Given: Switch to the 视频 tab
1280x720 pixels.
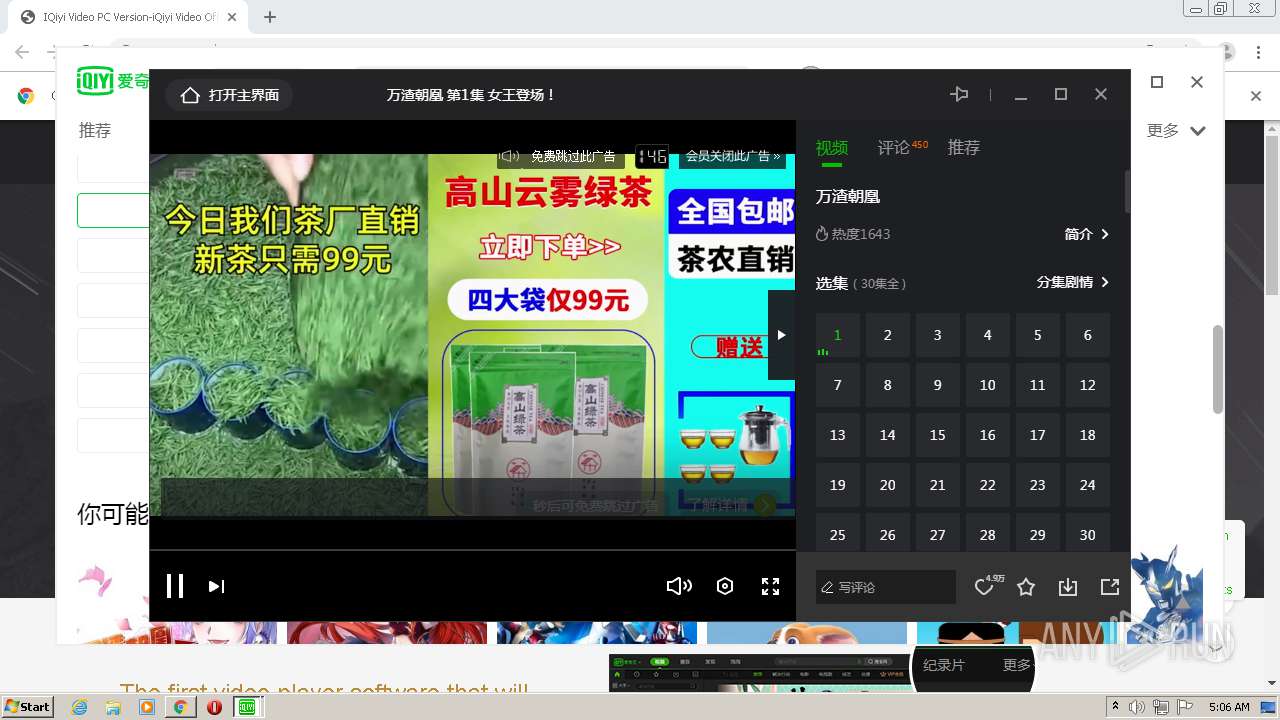Looking at the screenshot, I should click(832, 148).
